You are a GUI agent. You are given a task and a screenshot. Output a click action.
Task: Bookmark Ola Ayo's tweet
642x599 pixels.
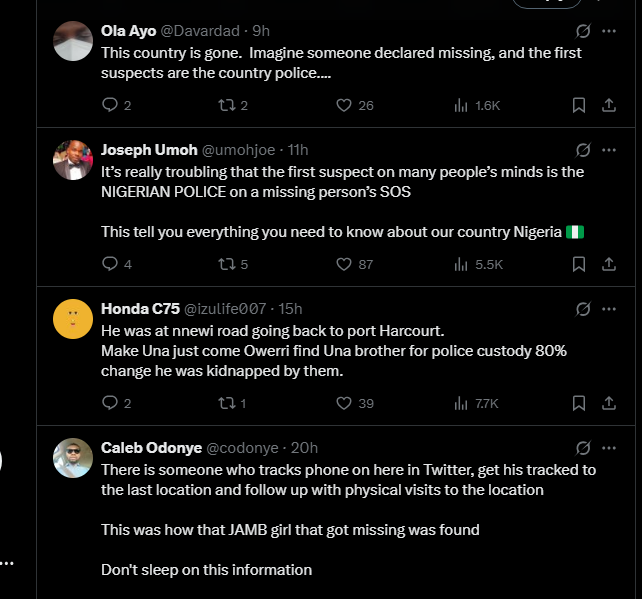(x=578, y=105)
